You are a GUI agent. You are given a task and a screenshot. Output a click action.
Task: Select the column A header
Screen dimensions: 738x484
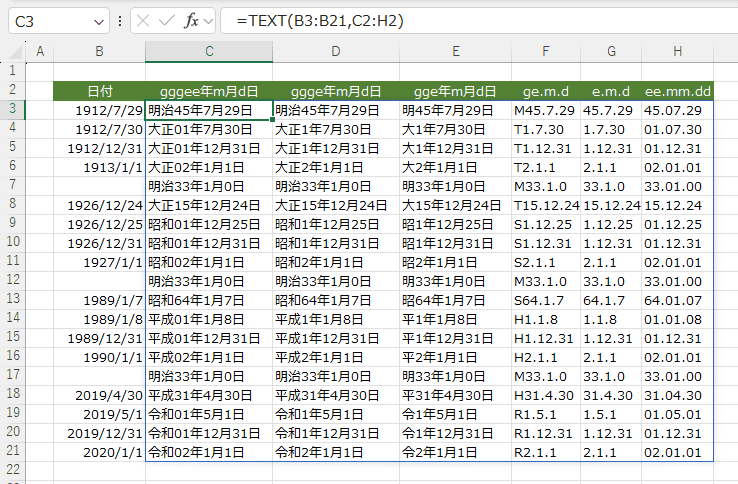point(40,51)
